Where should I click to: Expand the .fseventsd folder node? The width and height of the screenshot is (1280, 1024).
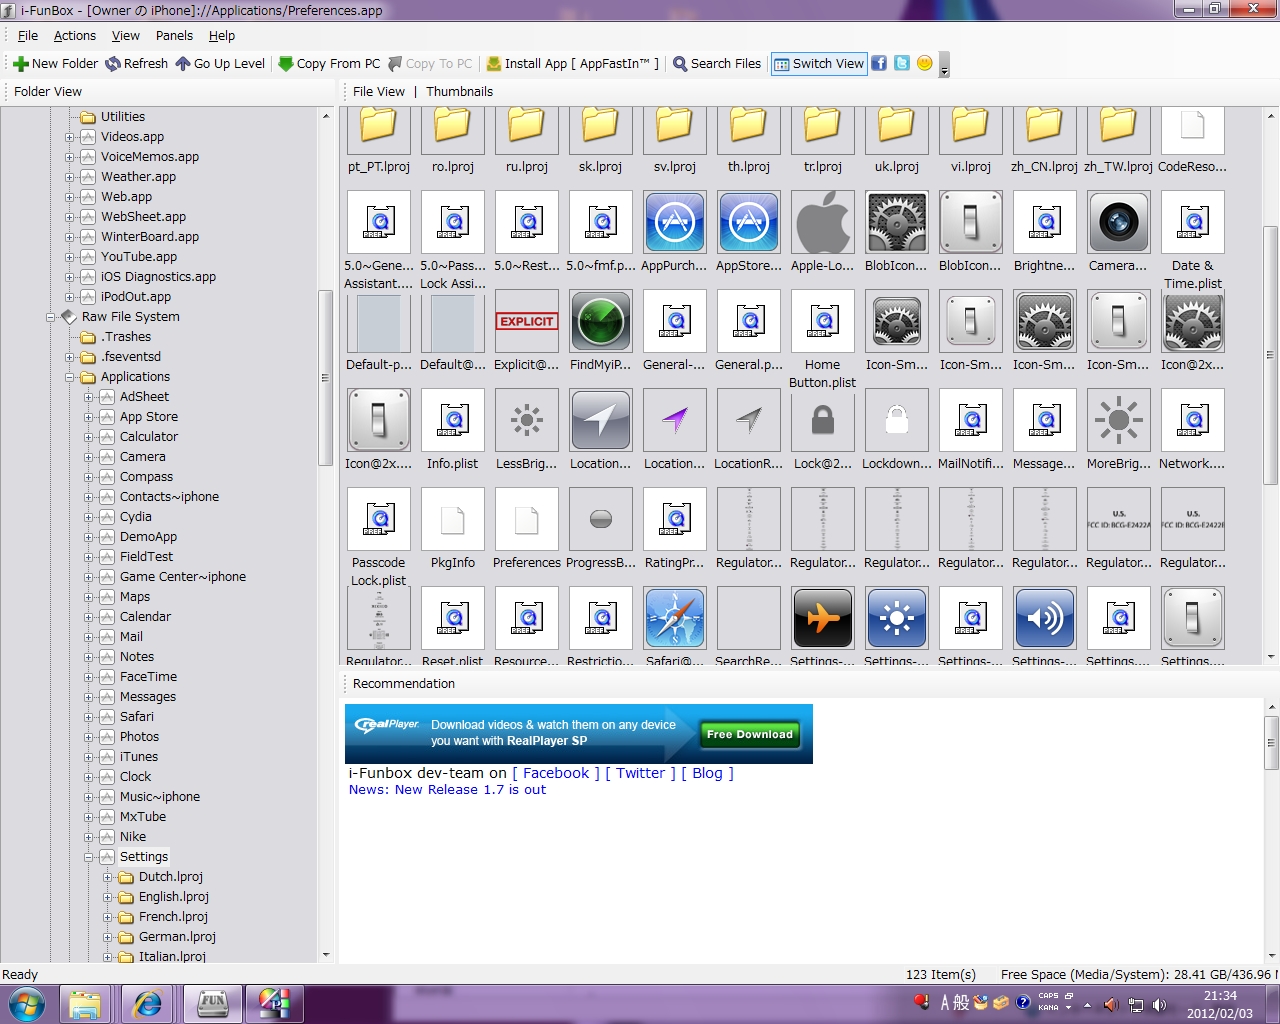tap(69, 357)
